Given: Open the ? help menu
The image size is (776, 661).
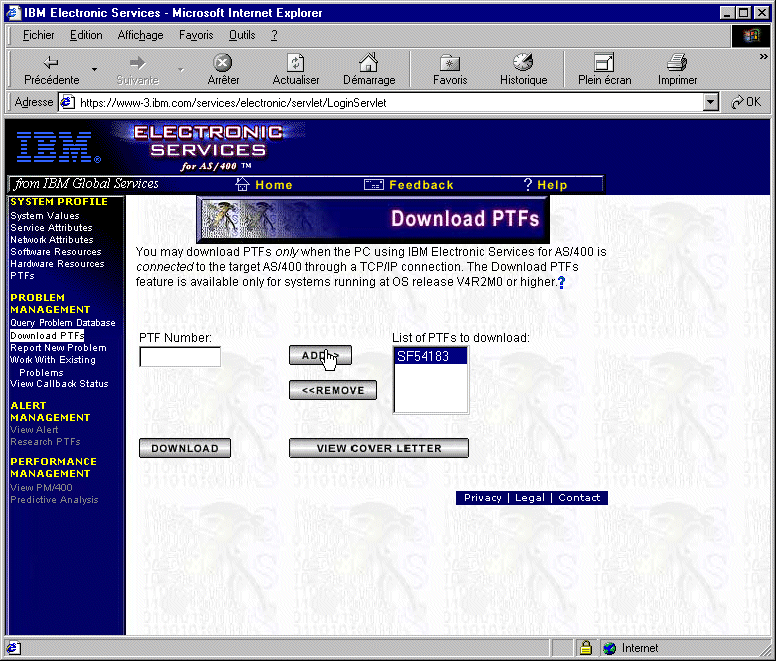Looking at the screenshot, I should pyautogui.click(x=274, y=35).
